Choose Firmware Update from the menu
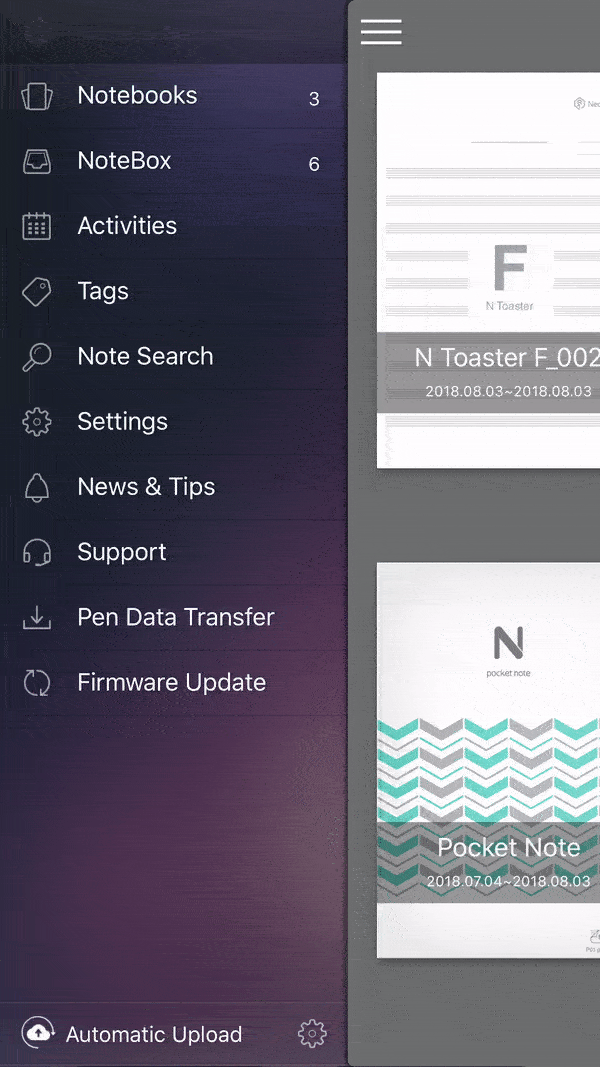The width and height of the screenshot is (600, 1067). click(x=174, y=683)
